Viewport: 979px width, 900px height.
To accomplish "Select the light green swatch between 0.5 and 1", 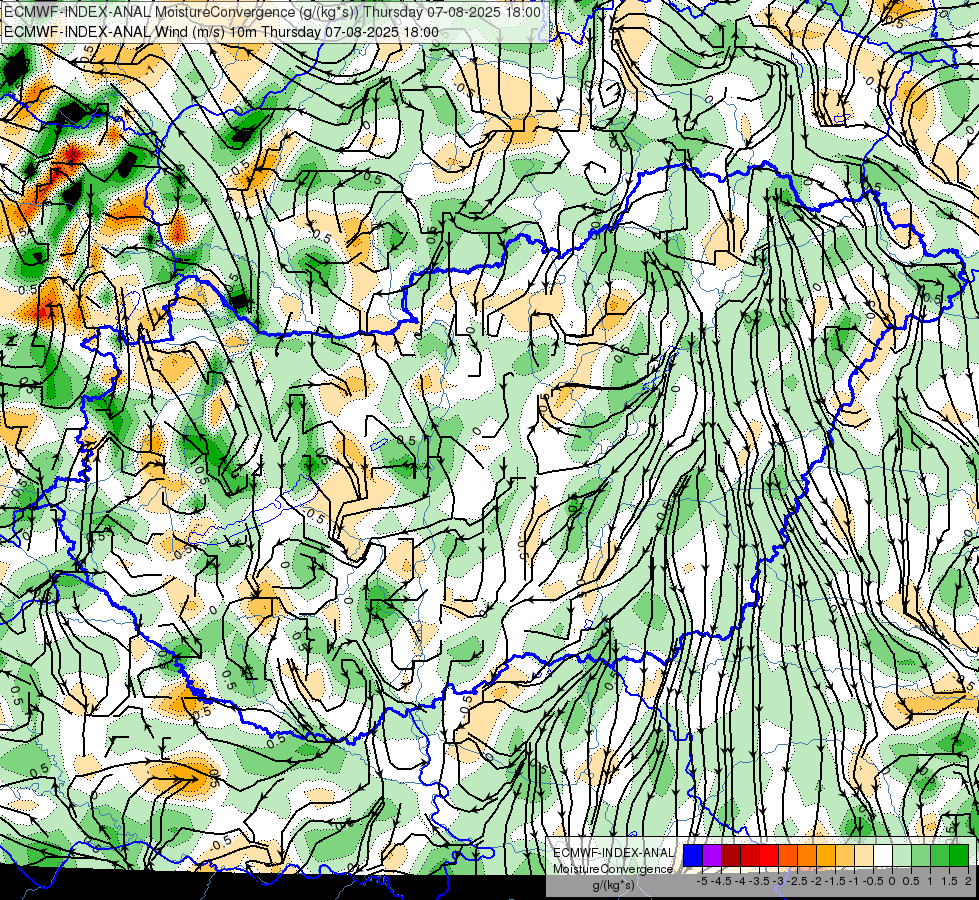I will [921, 856].
